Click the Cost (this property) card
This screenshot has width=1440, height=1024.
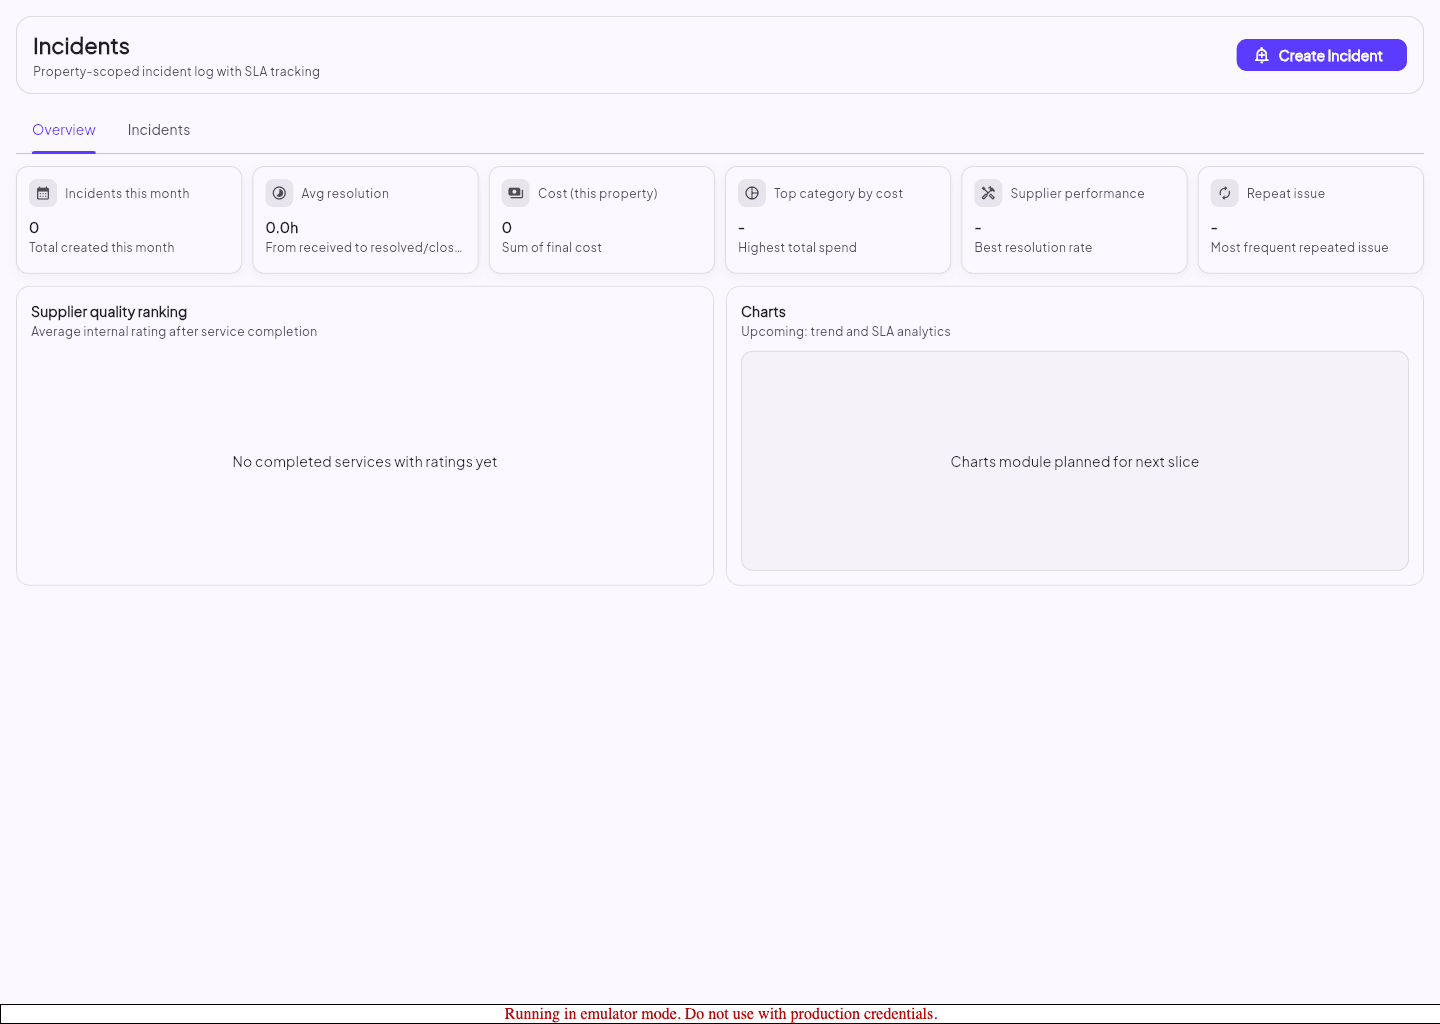click(x=601, y=219)
